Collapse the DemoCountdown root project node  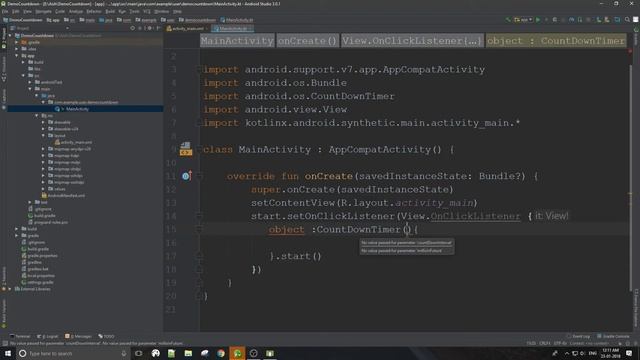[10, 36]
